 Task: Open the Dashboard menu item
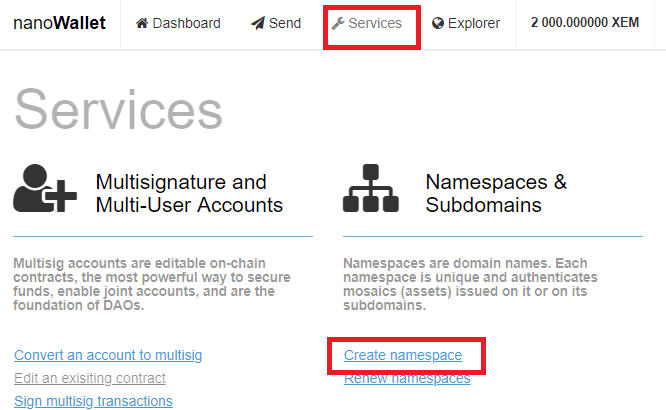178,23
